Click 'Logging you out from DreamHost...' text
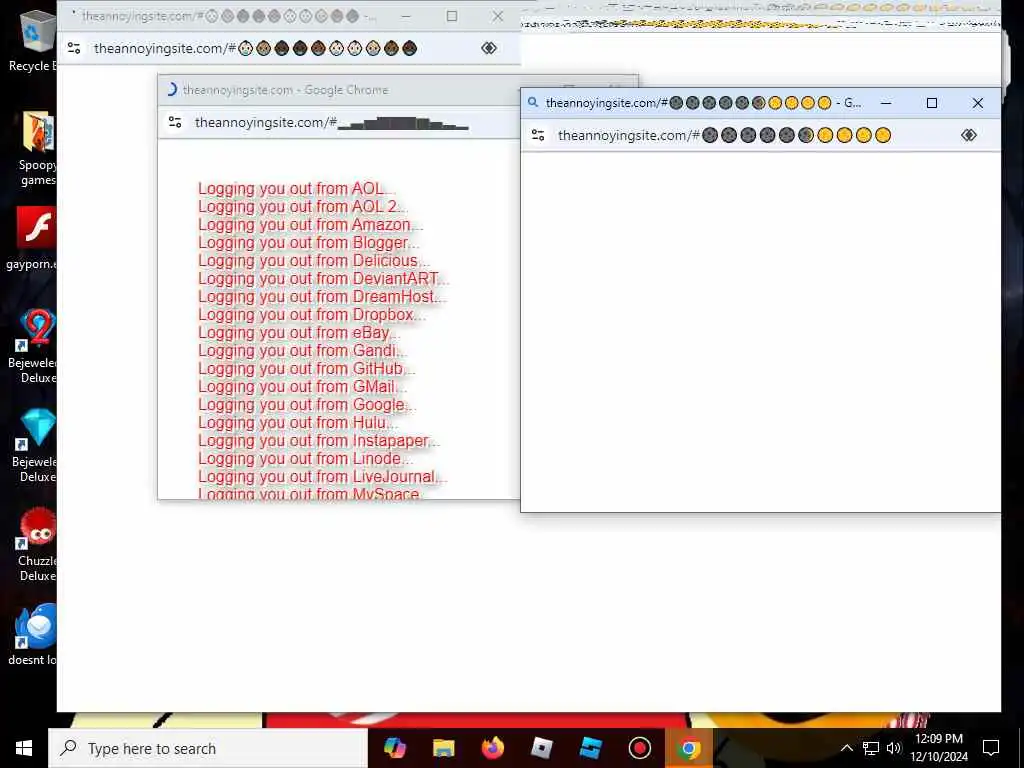The image size is (1024, 768). coord(322,297)
